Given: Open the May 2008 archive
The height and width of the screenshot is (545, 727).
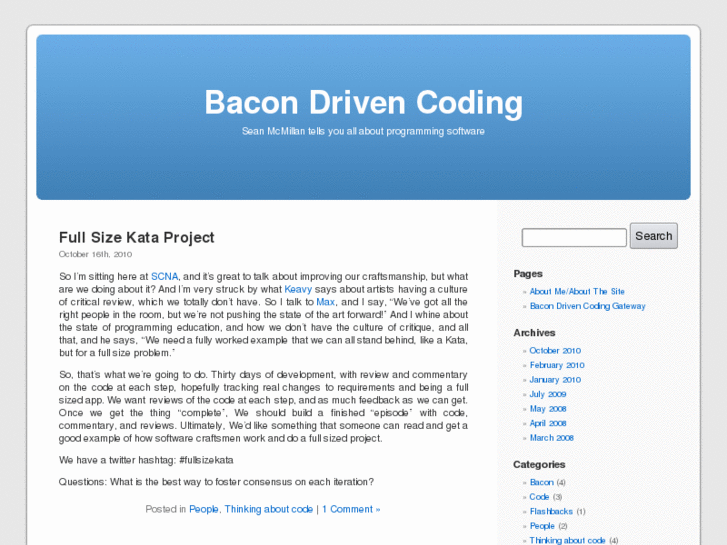Looking at the screenshot, I should click(x=548, y=409).
